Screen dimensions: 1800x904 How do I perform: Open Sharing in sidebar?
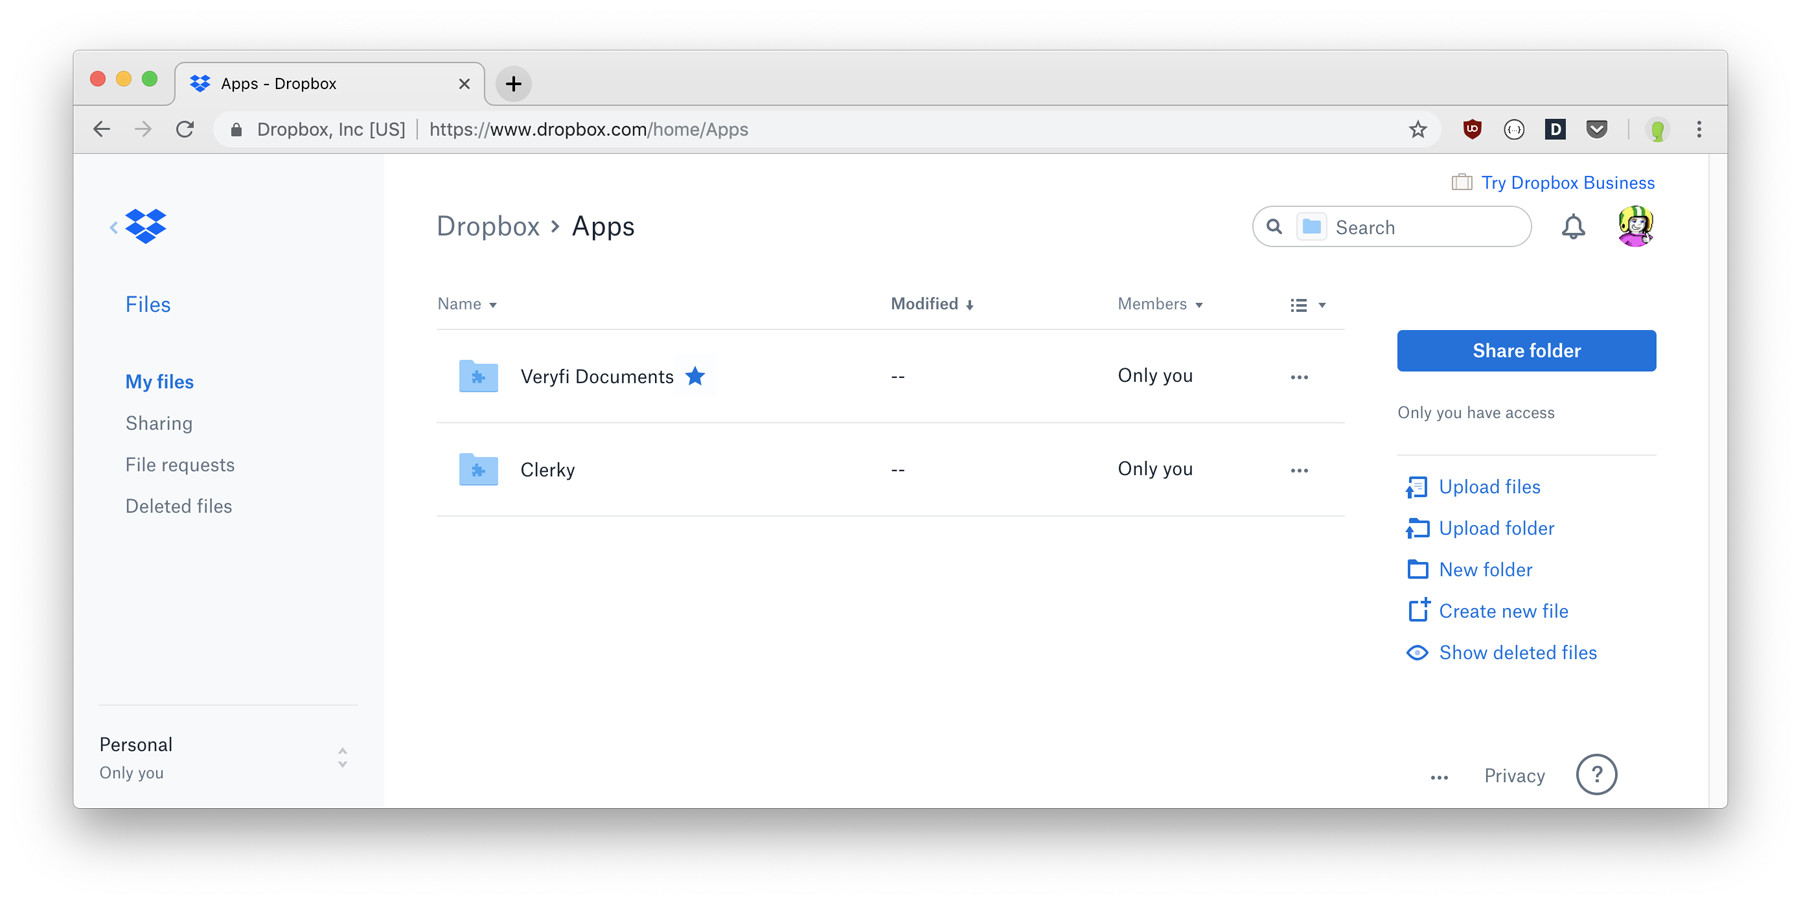pyautogui.click(x=159, y=423)
